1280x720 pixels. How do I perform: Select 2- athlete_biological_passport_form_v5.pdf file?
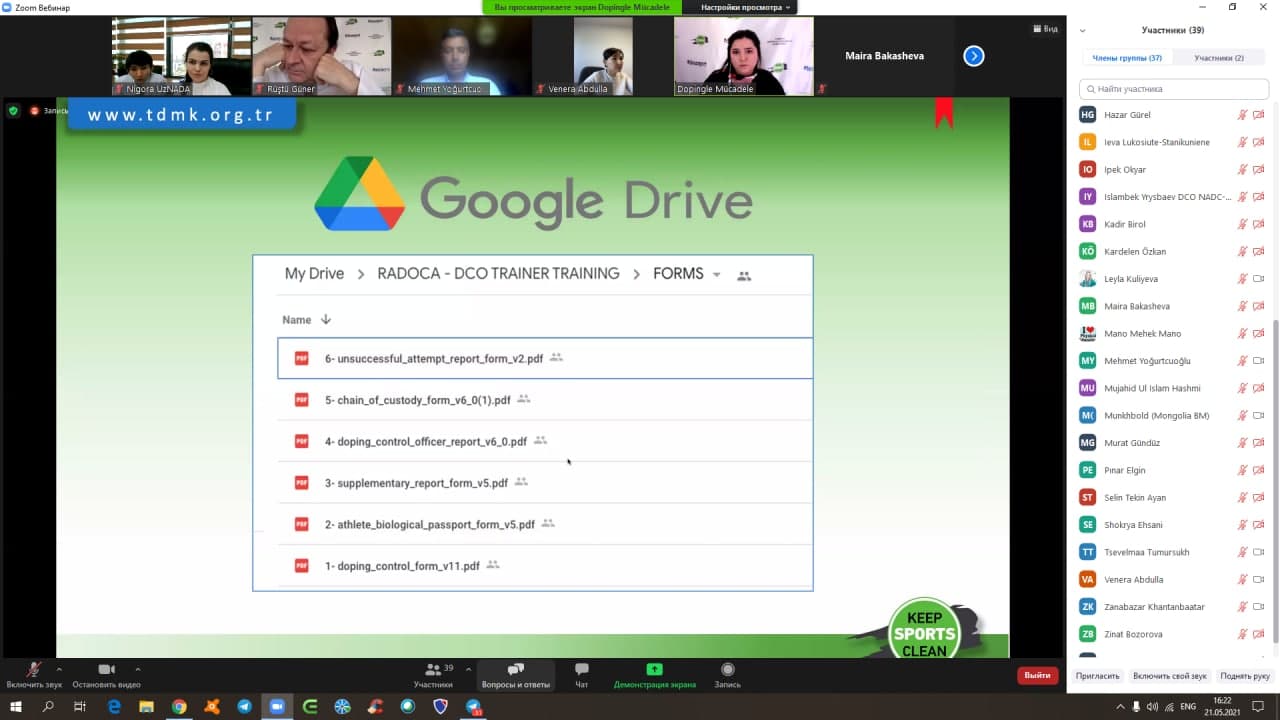(x=545, y=524)
